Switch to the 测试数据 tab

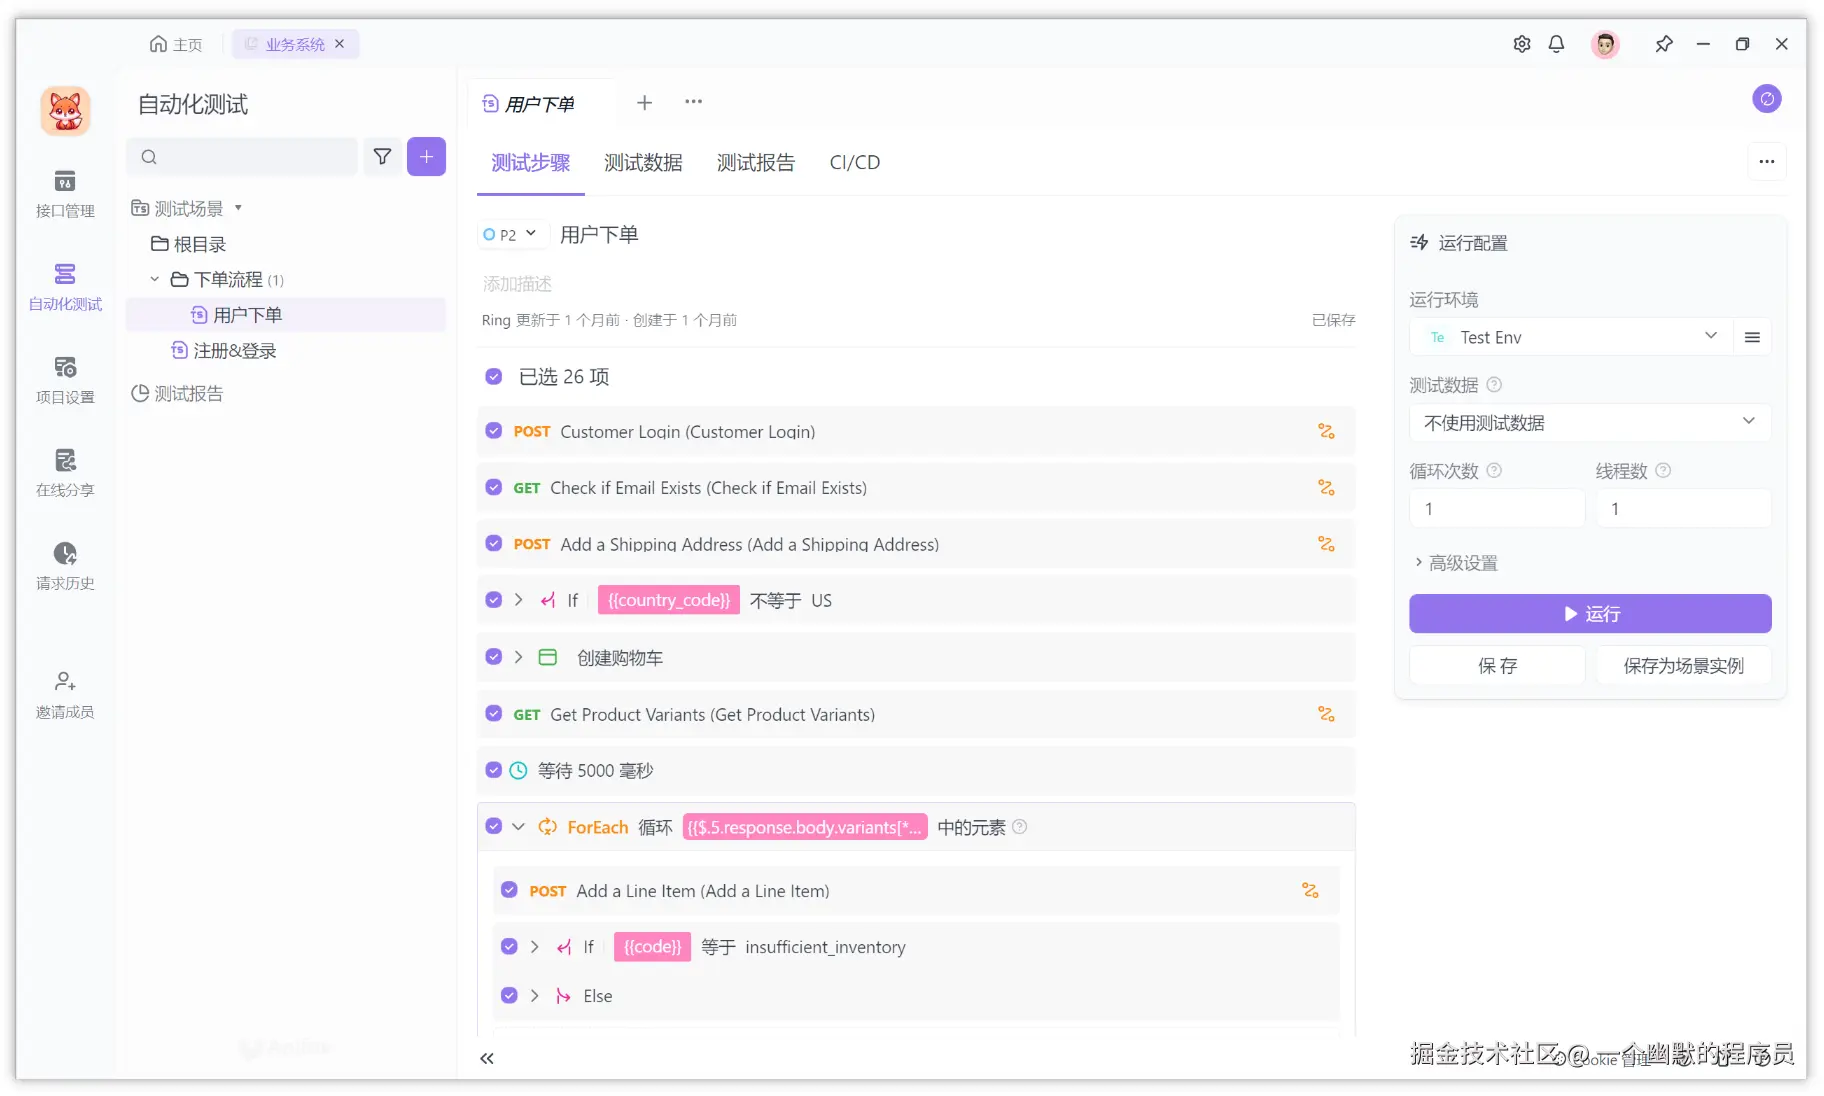(643, 162)
